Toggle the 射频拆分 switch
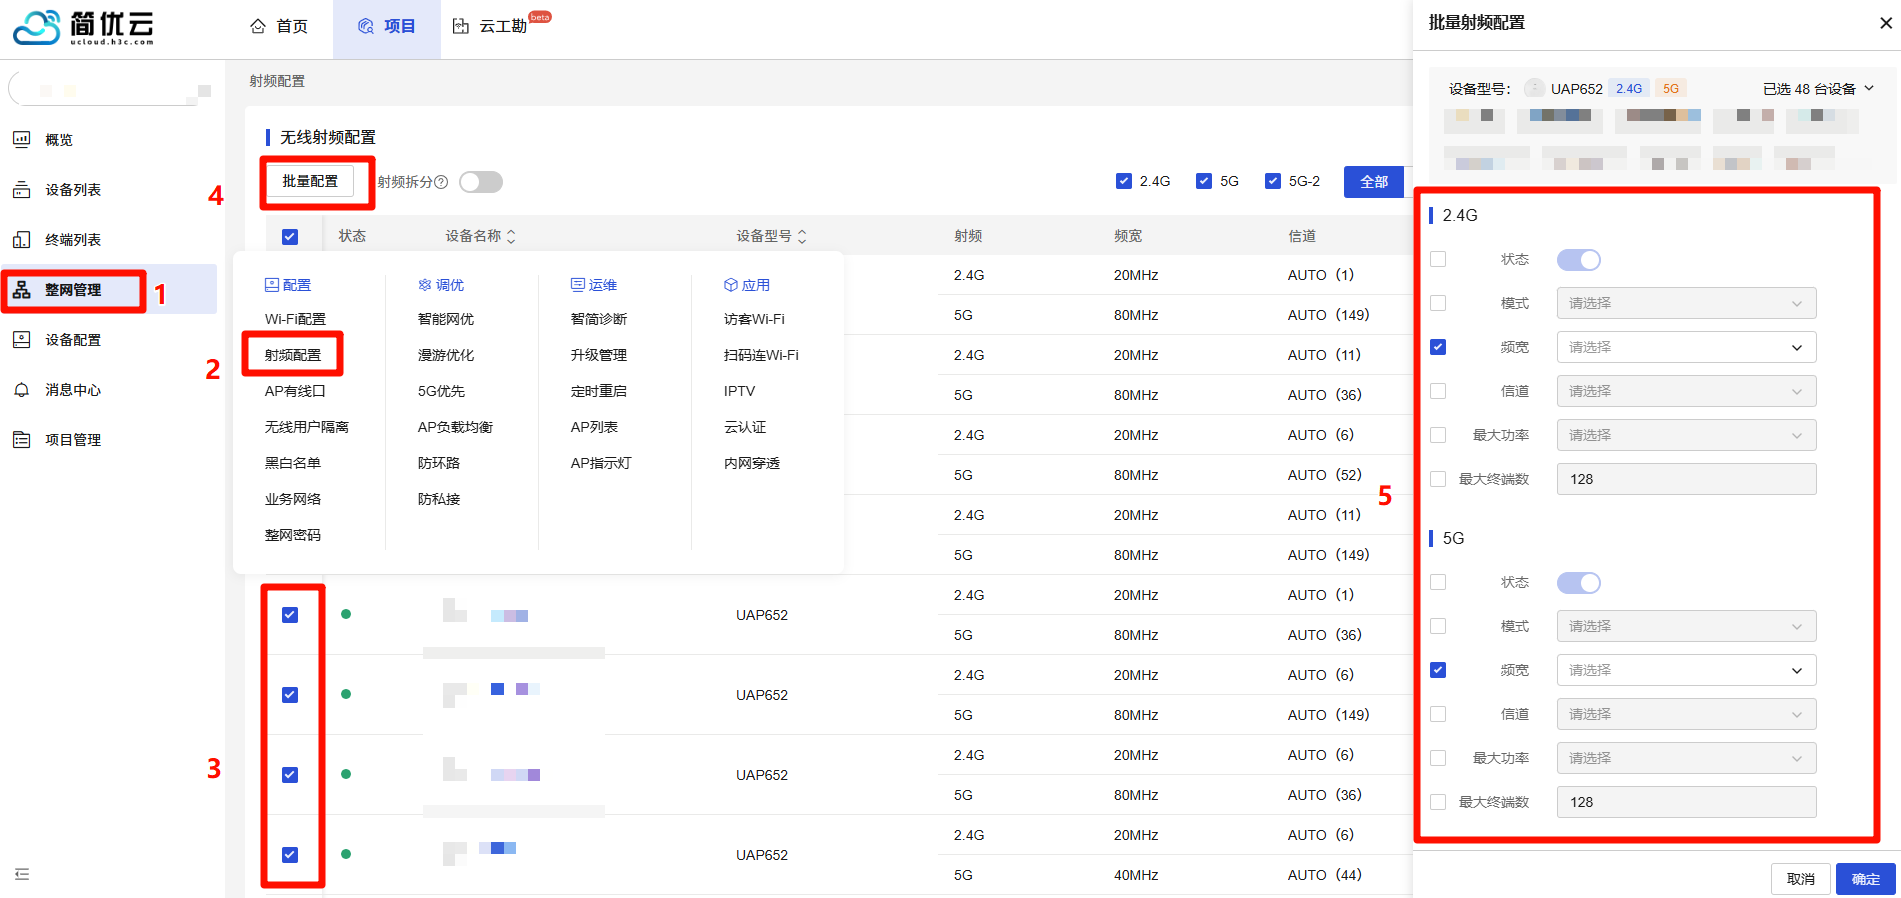The width and height of the screenshot is (1901, 898). [x=481, y=182]
